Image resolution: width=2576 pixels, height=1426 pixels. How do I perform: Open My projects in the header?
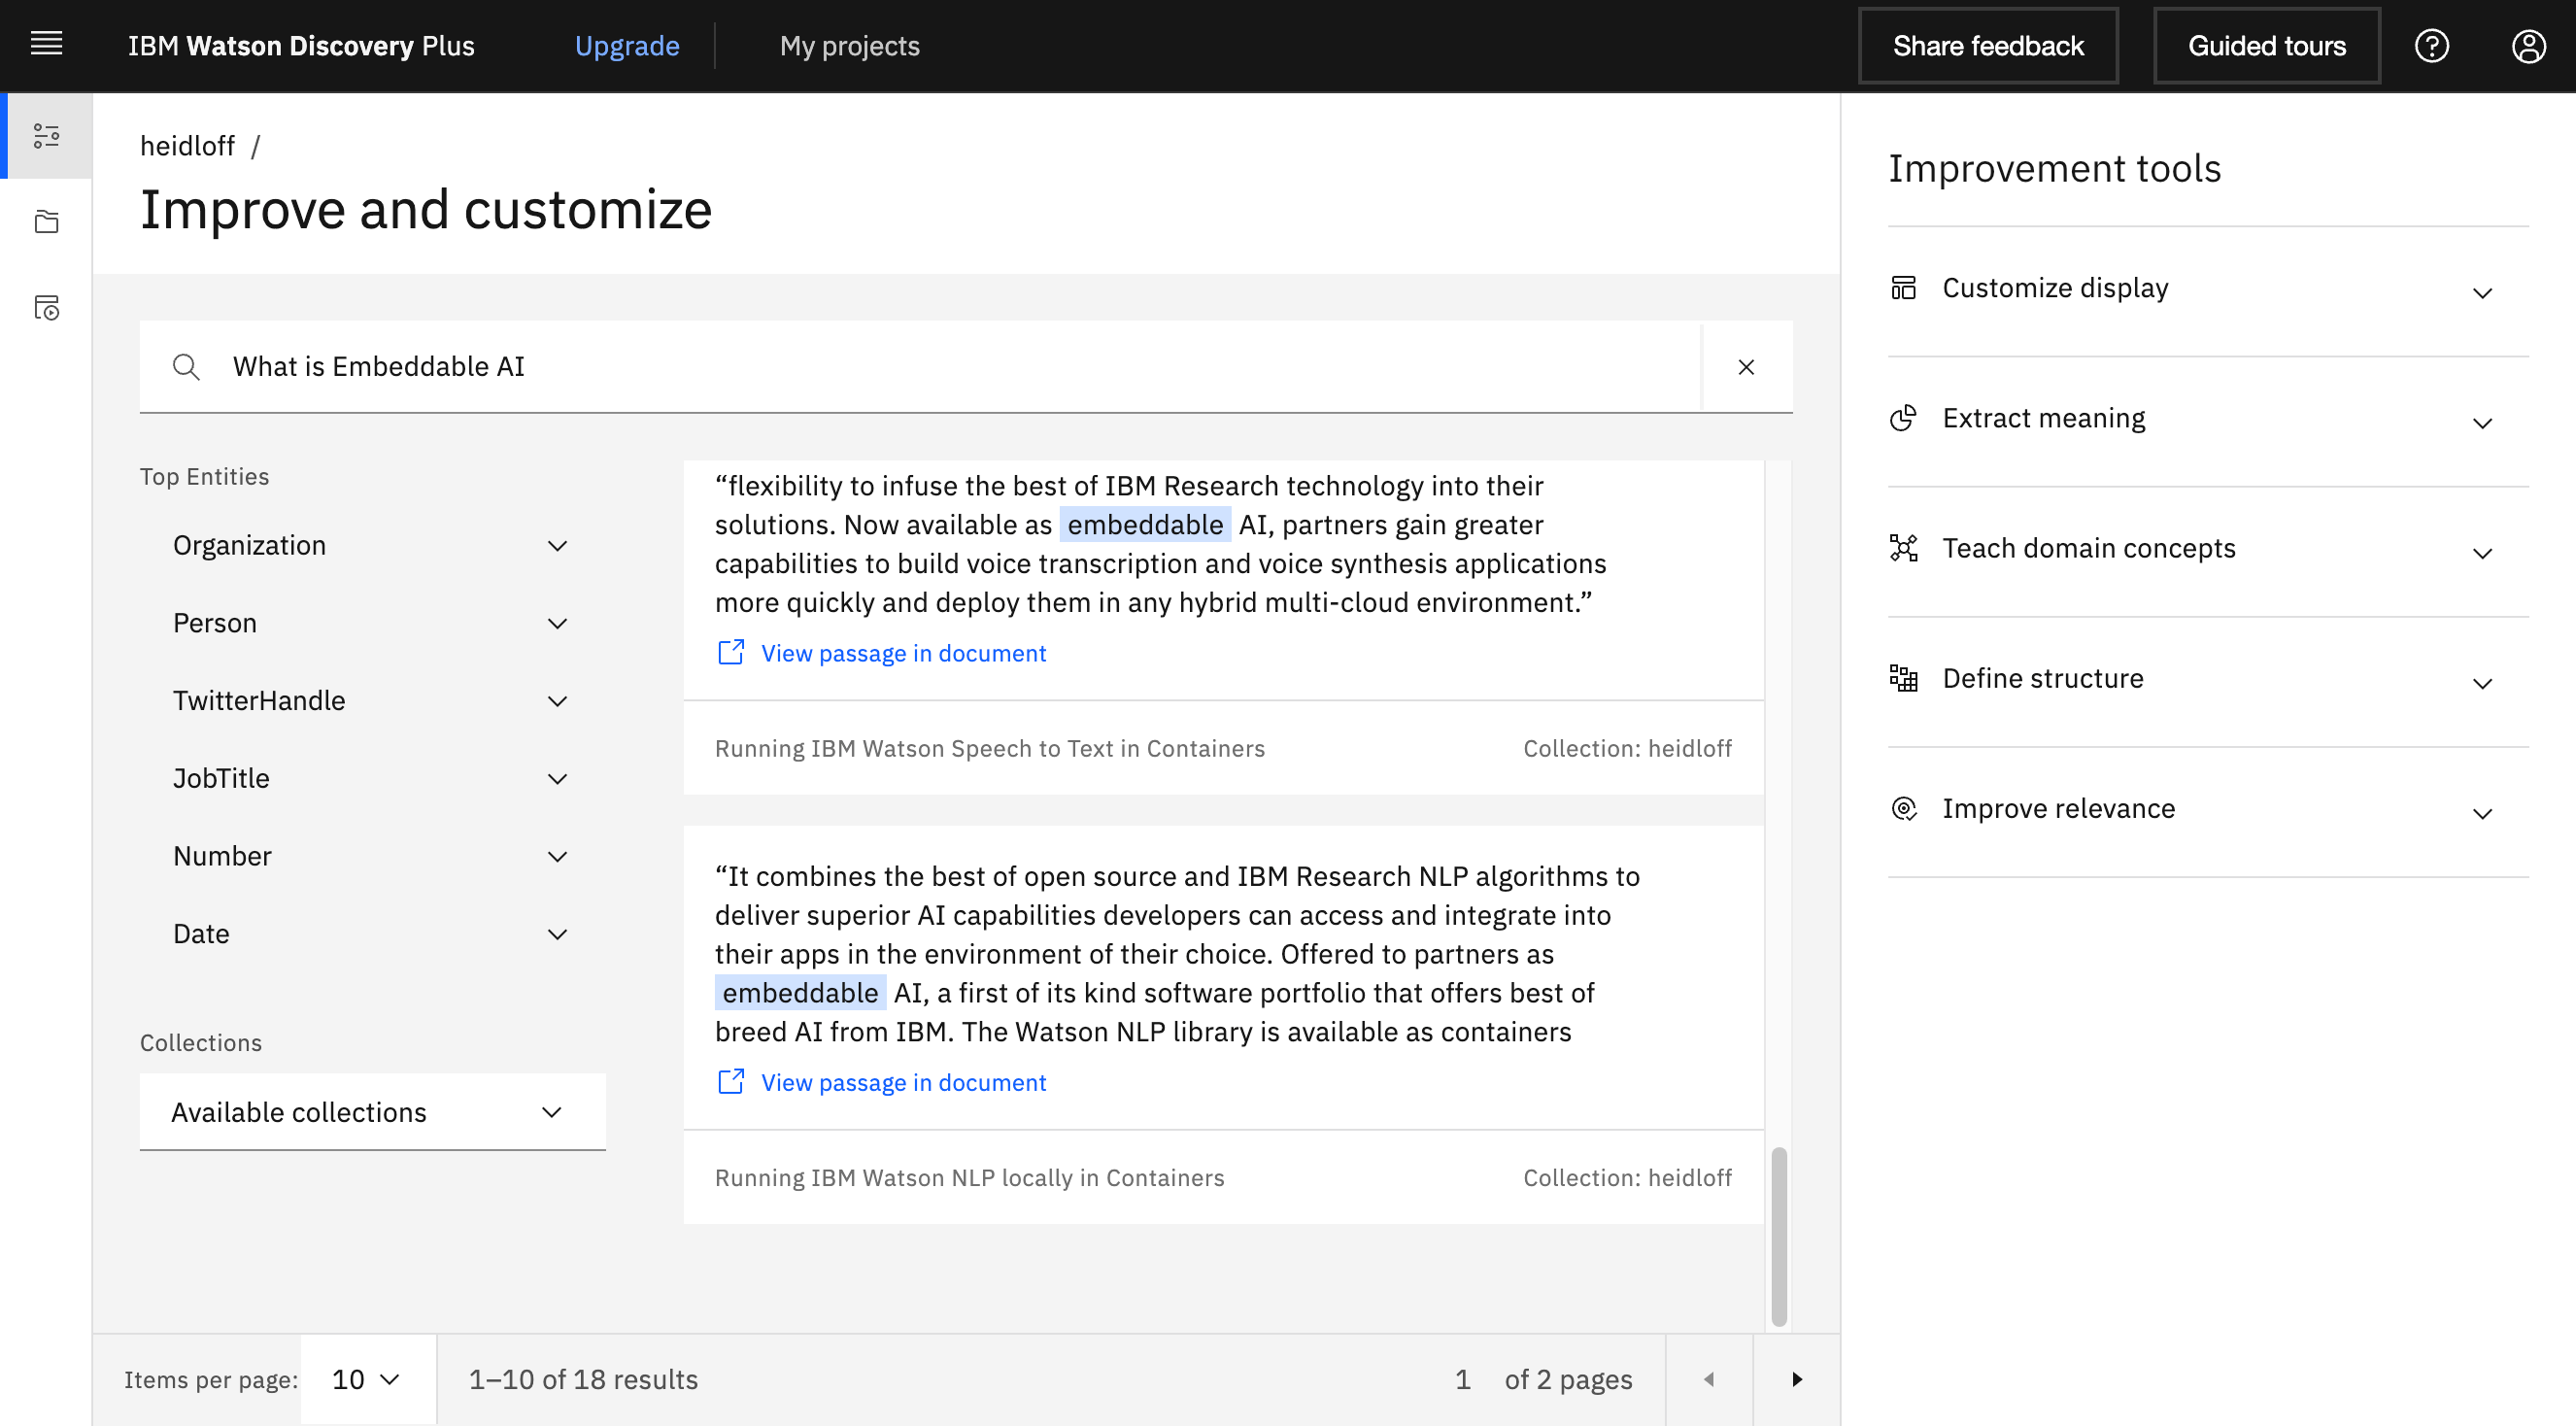[849, 46]
